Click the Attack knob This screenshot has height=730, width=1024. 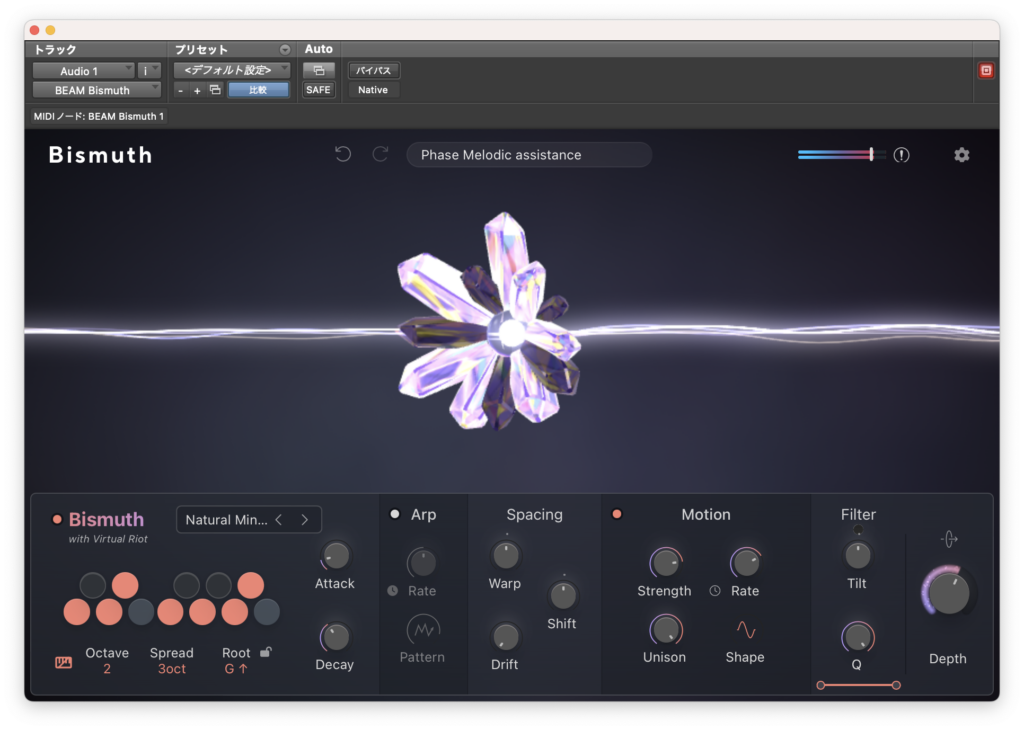pos(336,556)
